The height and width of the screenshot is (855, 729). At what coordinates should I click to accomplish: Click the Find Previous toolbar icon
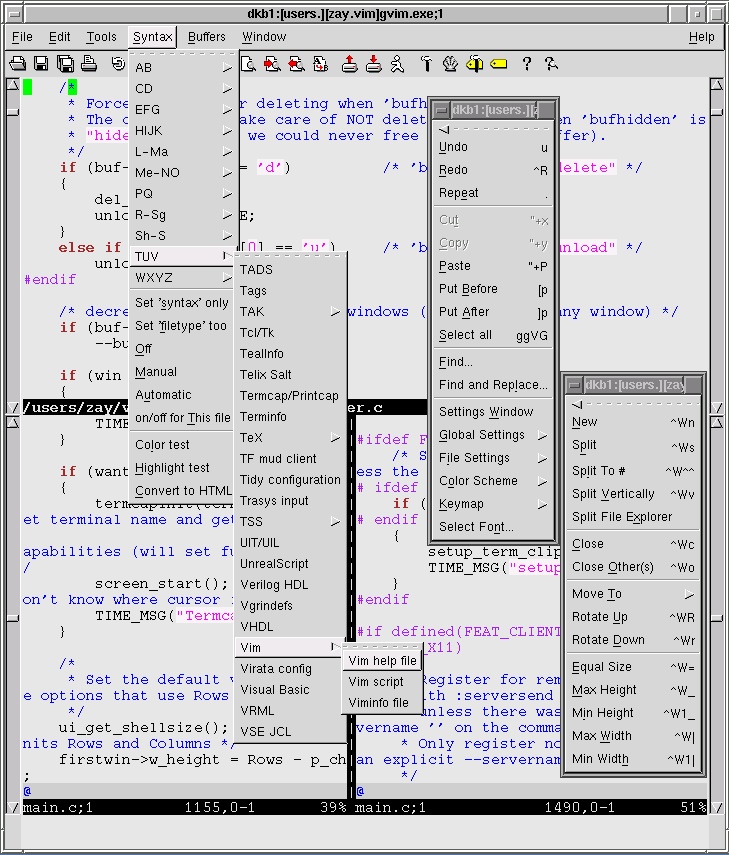click(x=296, y=64)
